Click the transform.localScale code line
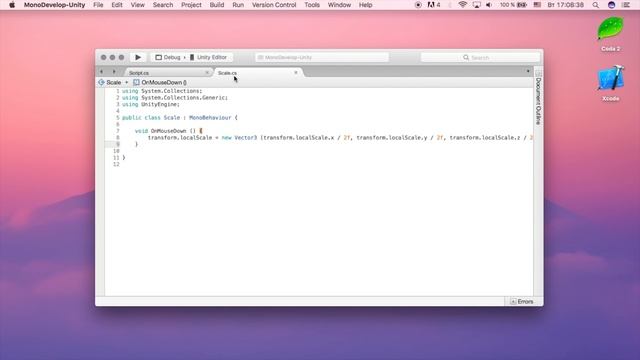The width and height of the screenshot is (640, 360). [x=340, y=138]
